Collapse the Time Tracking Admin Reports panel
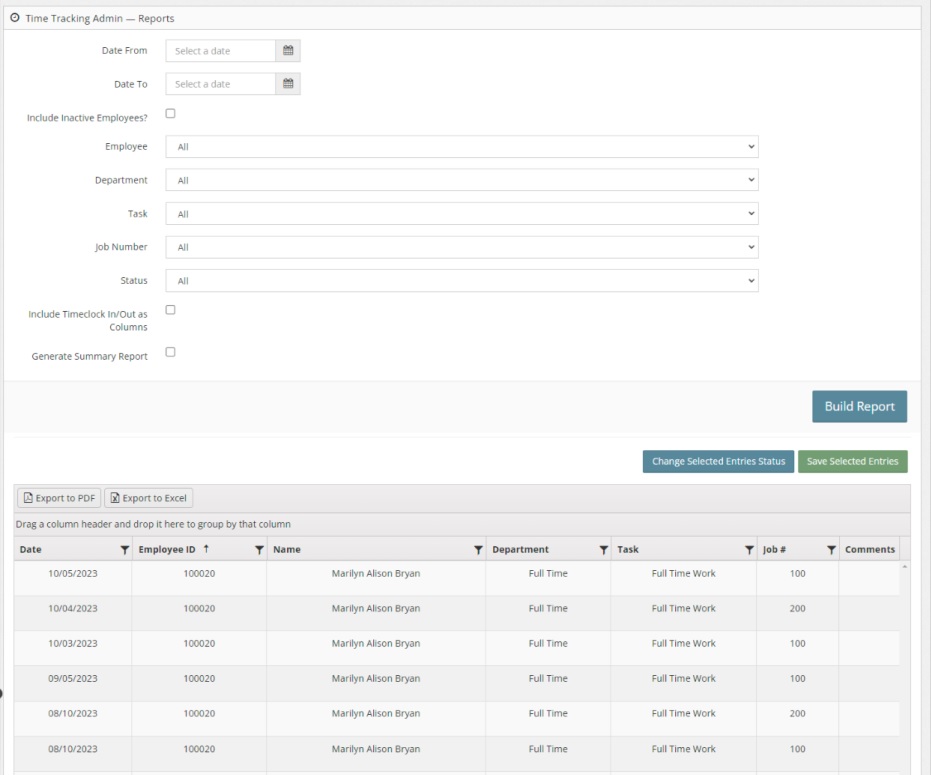The height and width of the screenshot is (775, 931). [x=13, y=17]
